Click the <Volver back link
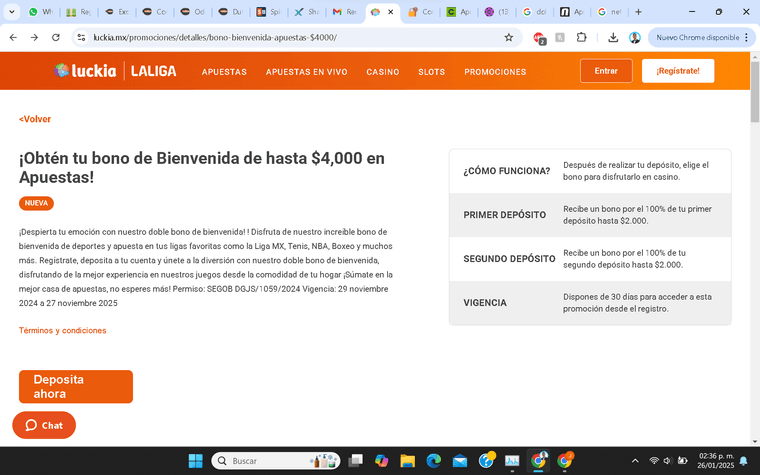The image size is (760, 475). (35, 119)
